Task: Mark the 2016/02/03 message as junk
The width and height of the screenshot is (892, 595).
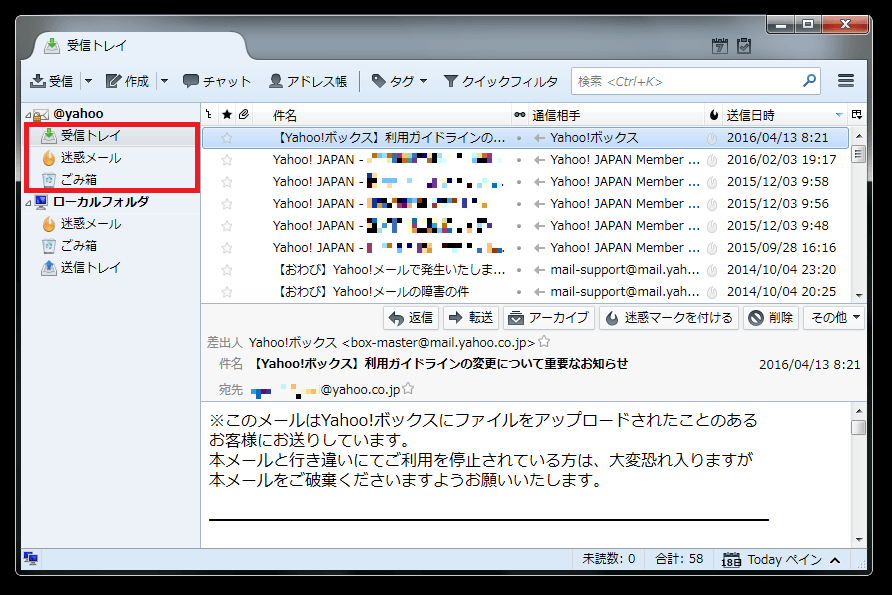Action: tap(712, 160)
